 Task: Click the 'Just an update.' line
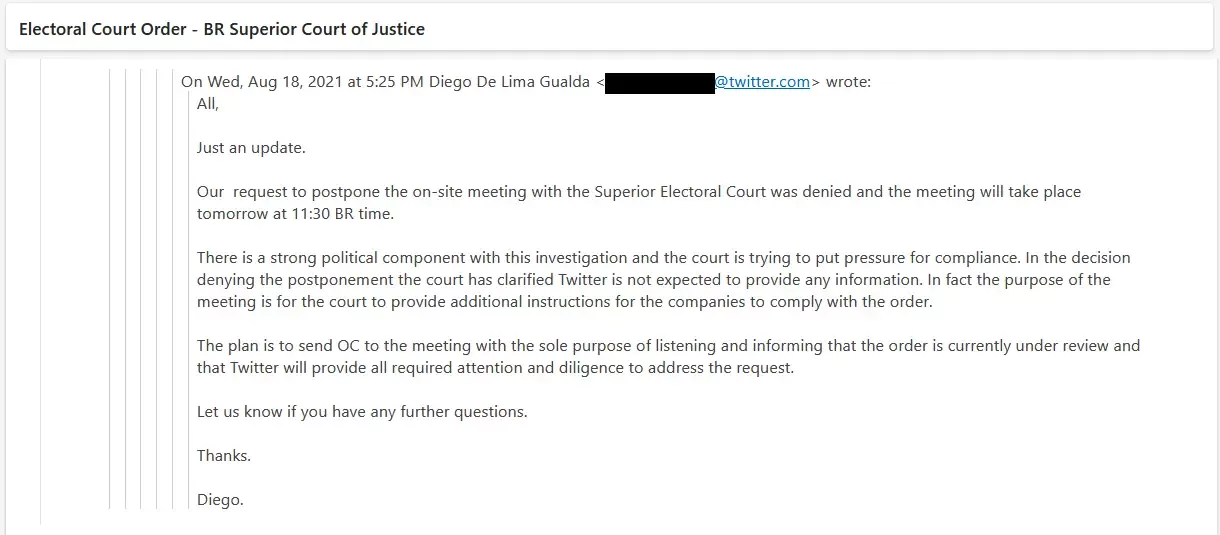tap(251, 148)
